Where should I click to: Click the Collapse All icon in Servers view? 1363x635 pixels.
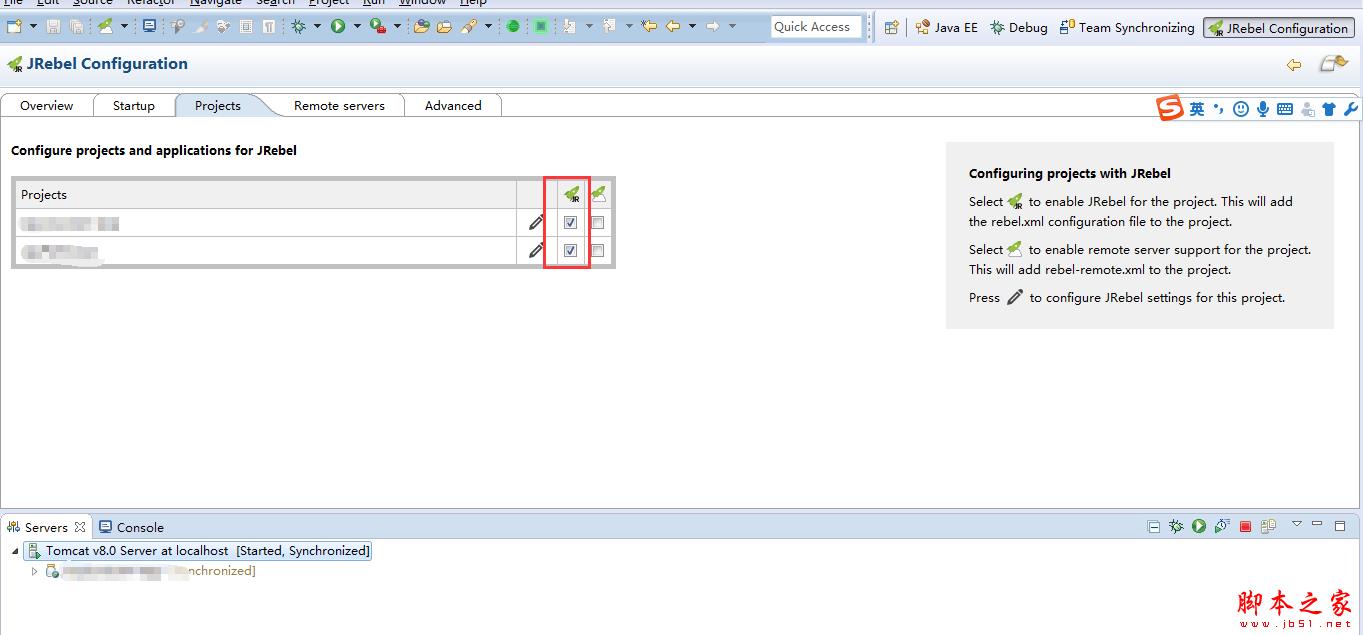pyautogui.click(x=1153, y=526)
